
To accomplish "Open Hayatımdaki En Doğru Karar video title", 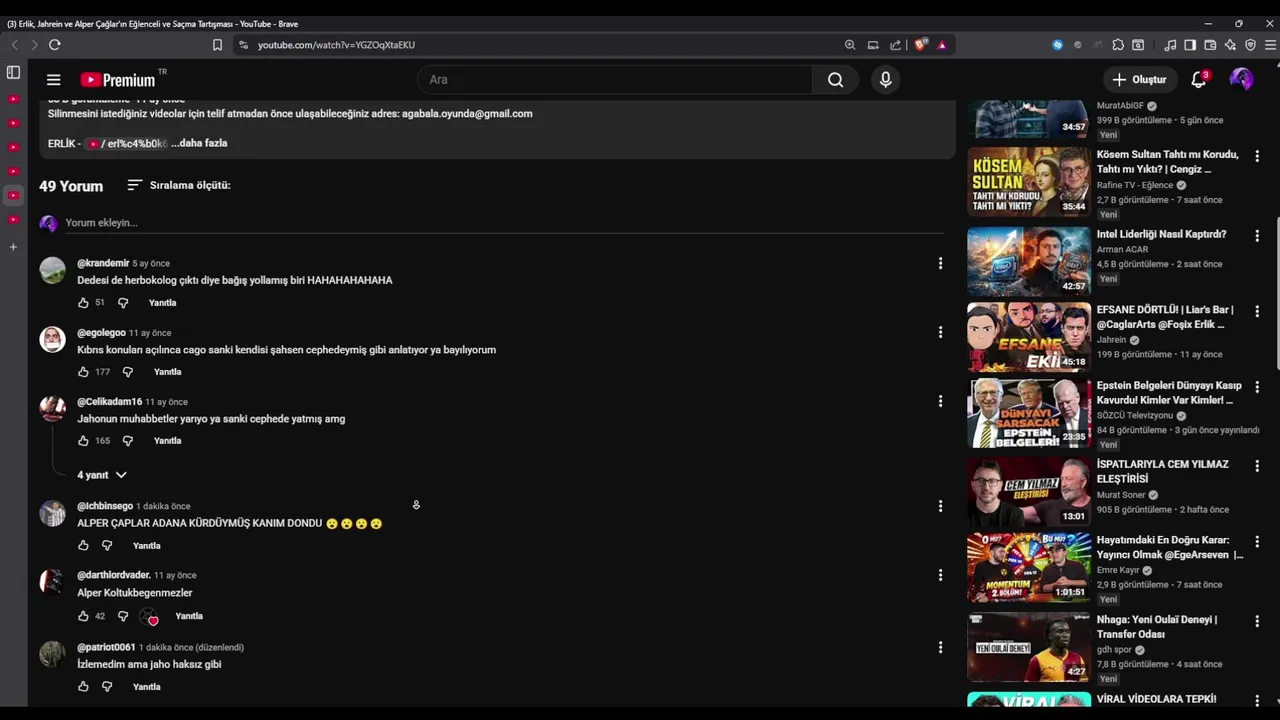I will [1170, 547].
